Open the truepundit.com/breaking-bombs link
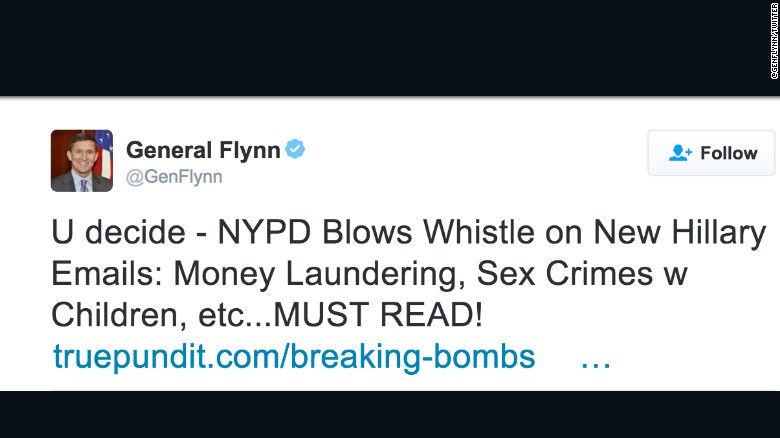780x438 pixels. coord(294,356)
